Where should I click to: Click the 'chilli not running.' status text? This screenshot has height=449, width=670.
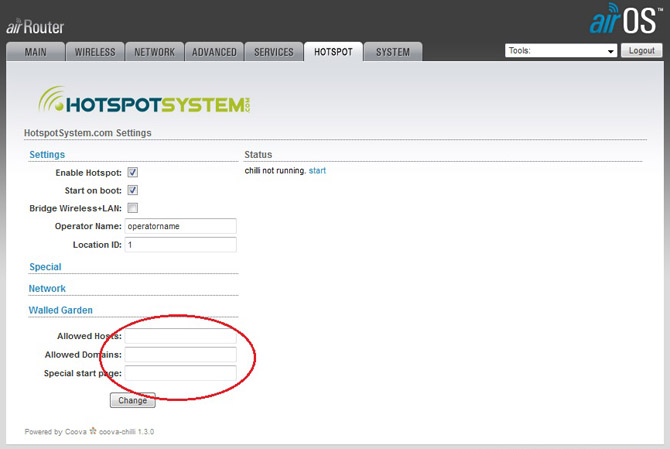click(x=275, y=170)
